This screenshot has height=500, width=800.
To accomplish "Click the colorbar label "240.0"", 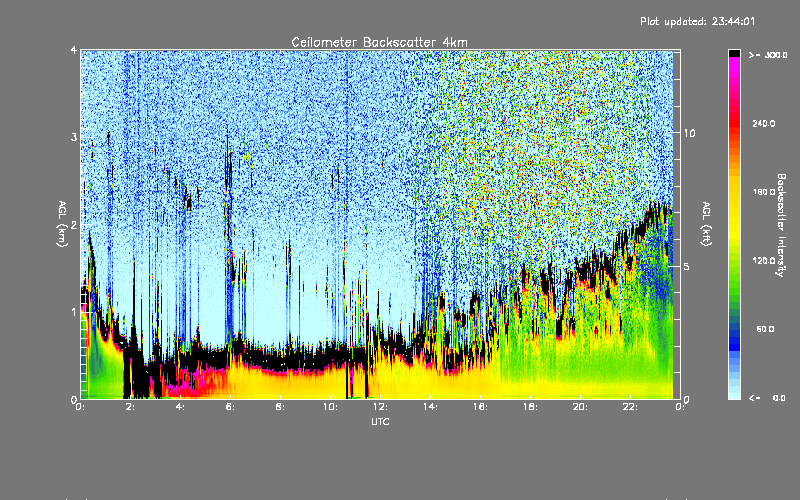I will 764,123.
